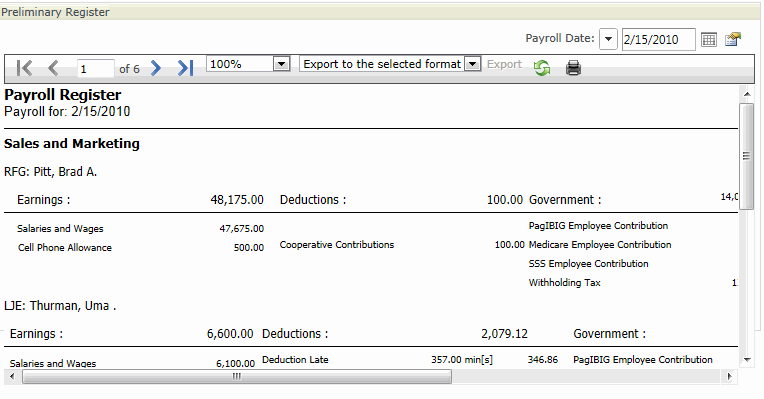Print the payroll register
The image size is (764, 399).
point(573,68)
